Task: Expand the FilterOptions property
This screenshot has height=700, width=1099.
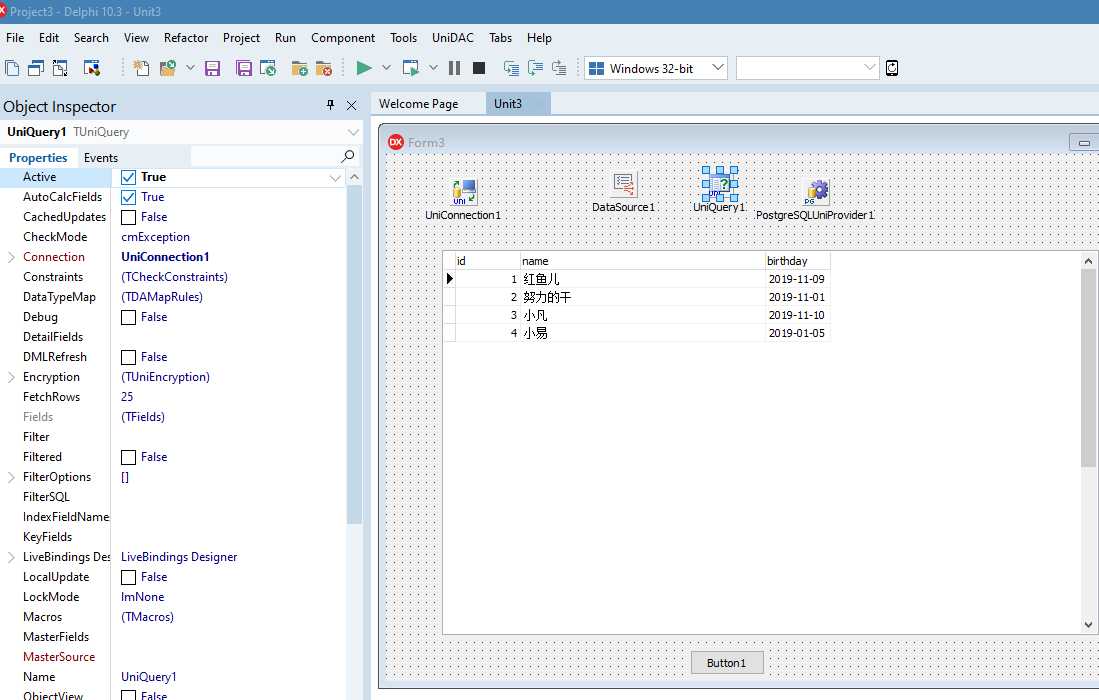Action: (11, 477)
